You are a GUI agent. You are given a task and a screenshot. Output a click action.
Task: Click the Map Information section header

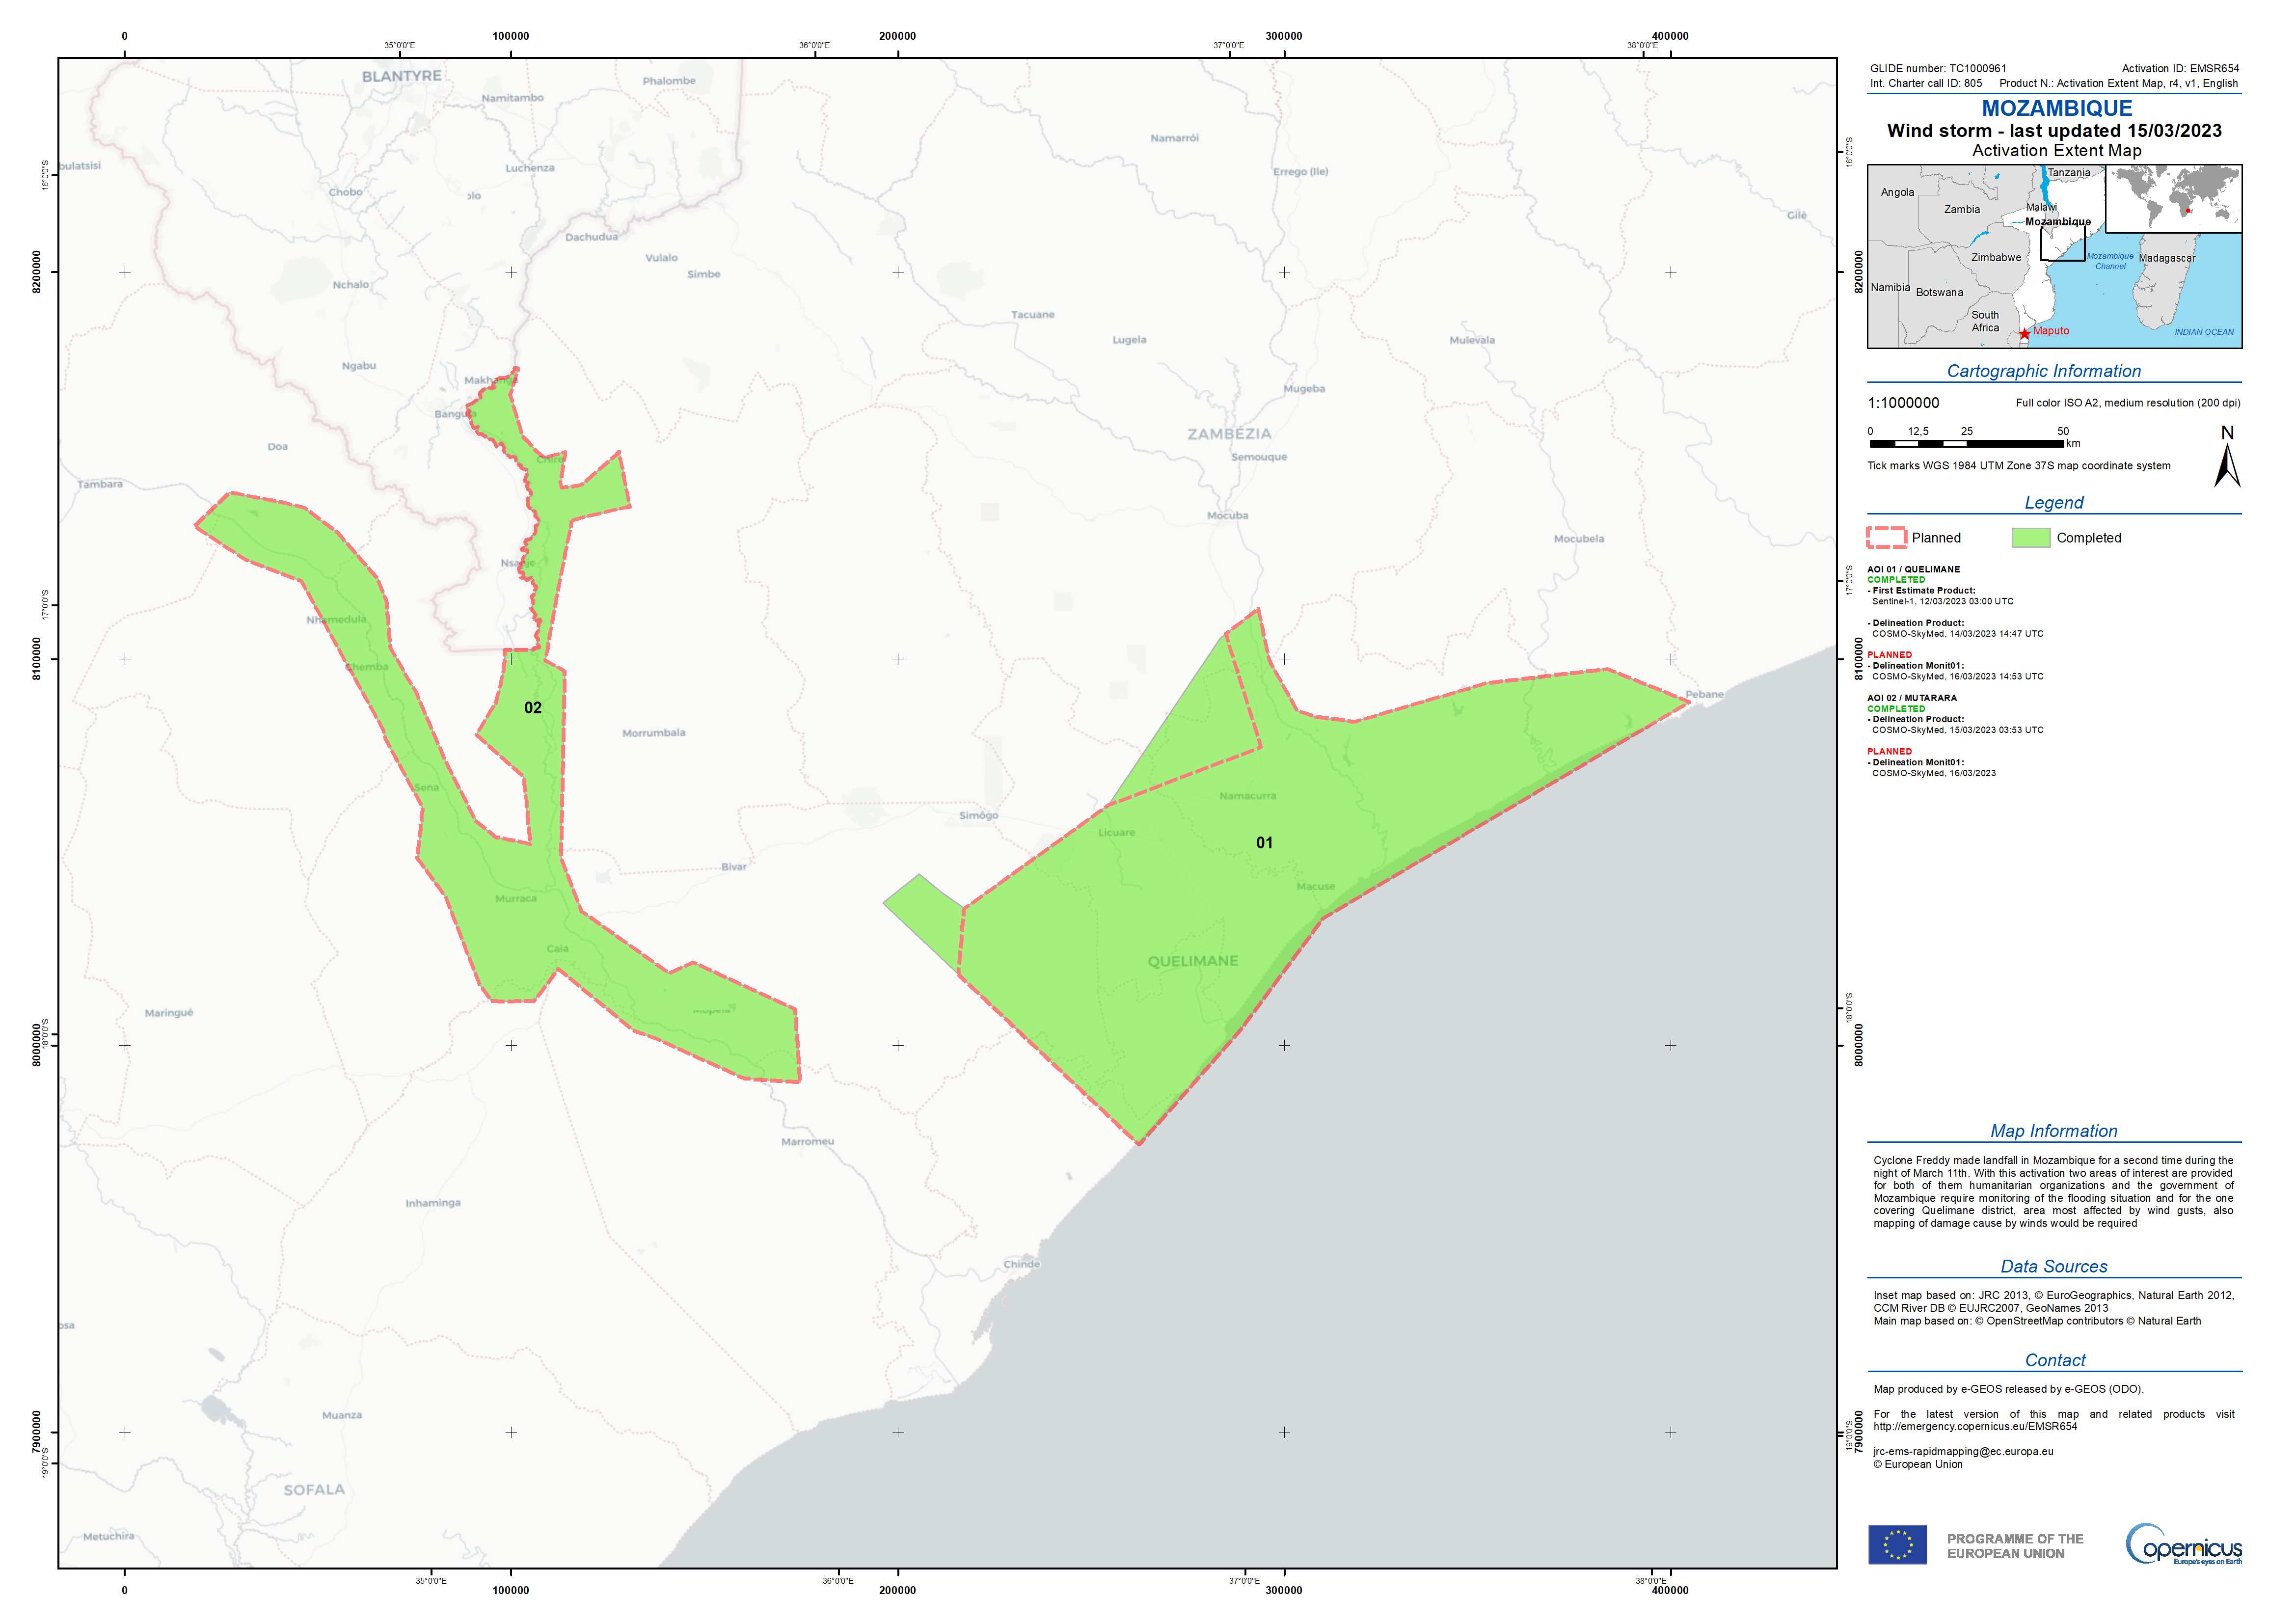coord(2053,1131)
